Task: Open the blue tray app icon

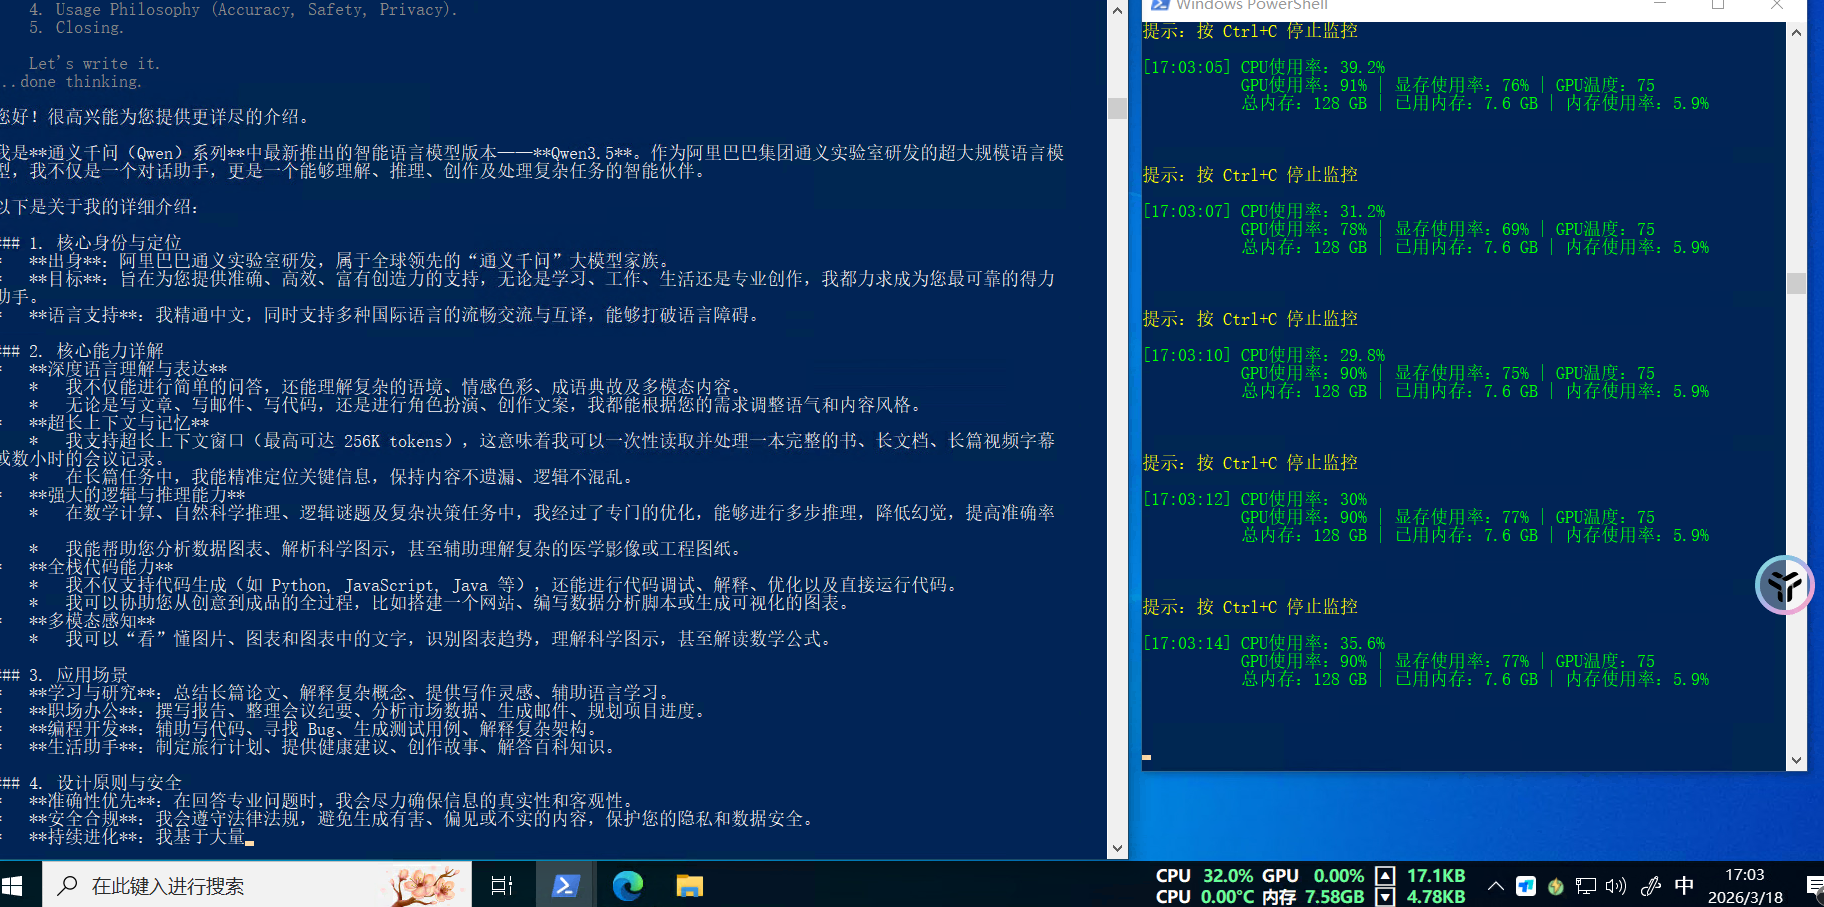Action: coord(1526,886)
